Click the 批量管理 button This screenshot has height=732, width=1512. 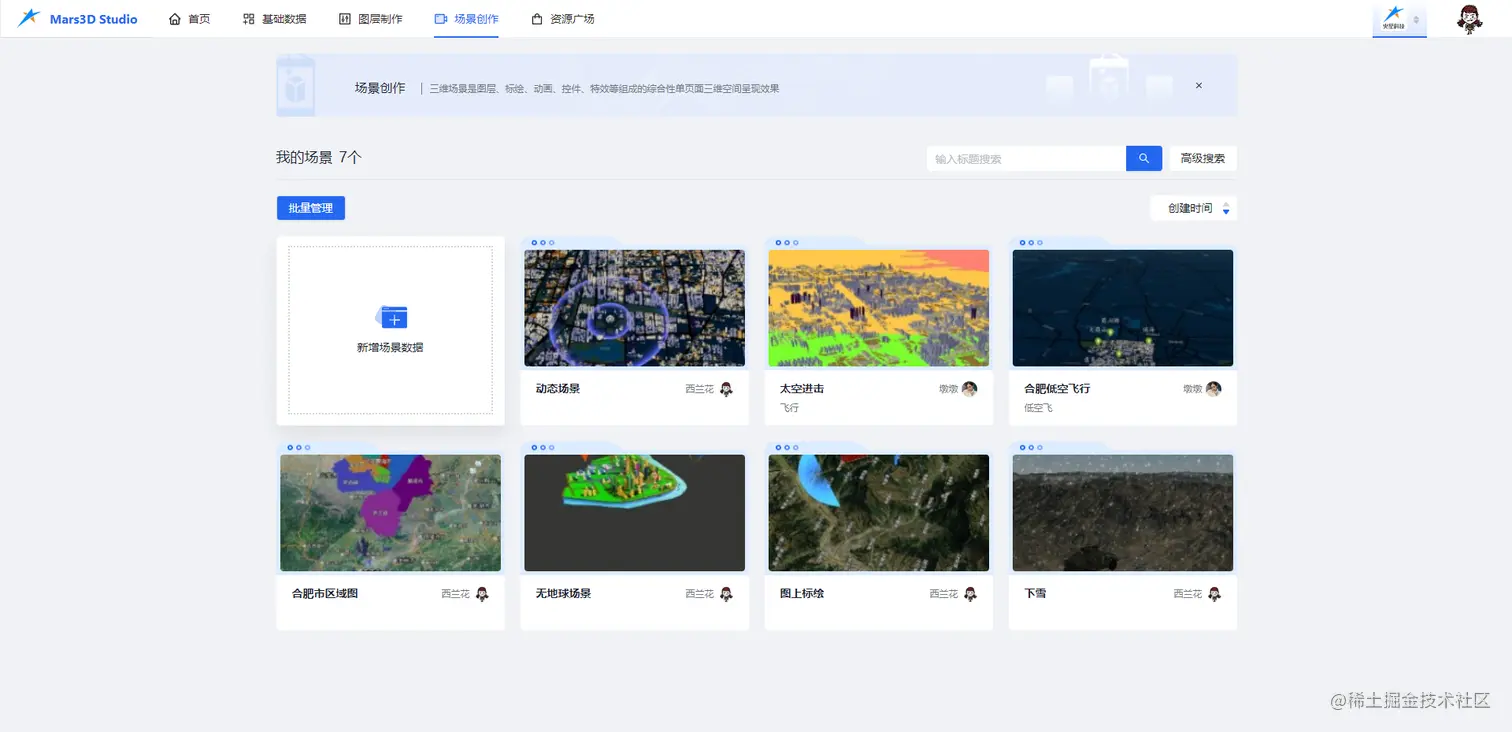pos(311,208)
